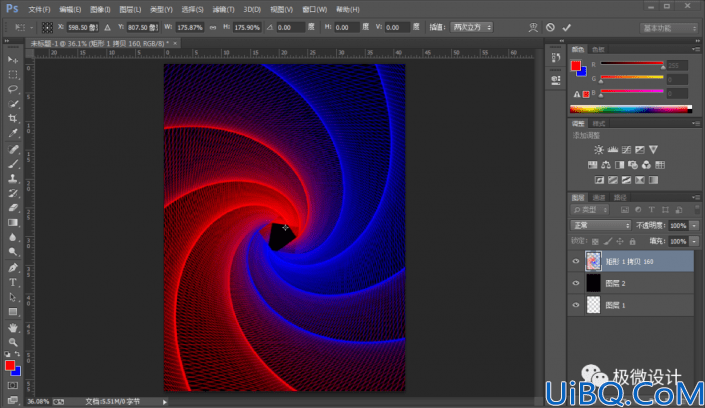This screenshot has height=408, width=705.
Task: Open the layer filter 类型 dropdown
Action: (x=590, y=210)
